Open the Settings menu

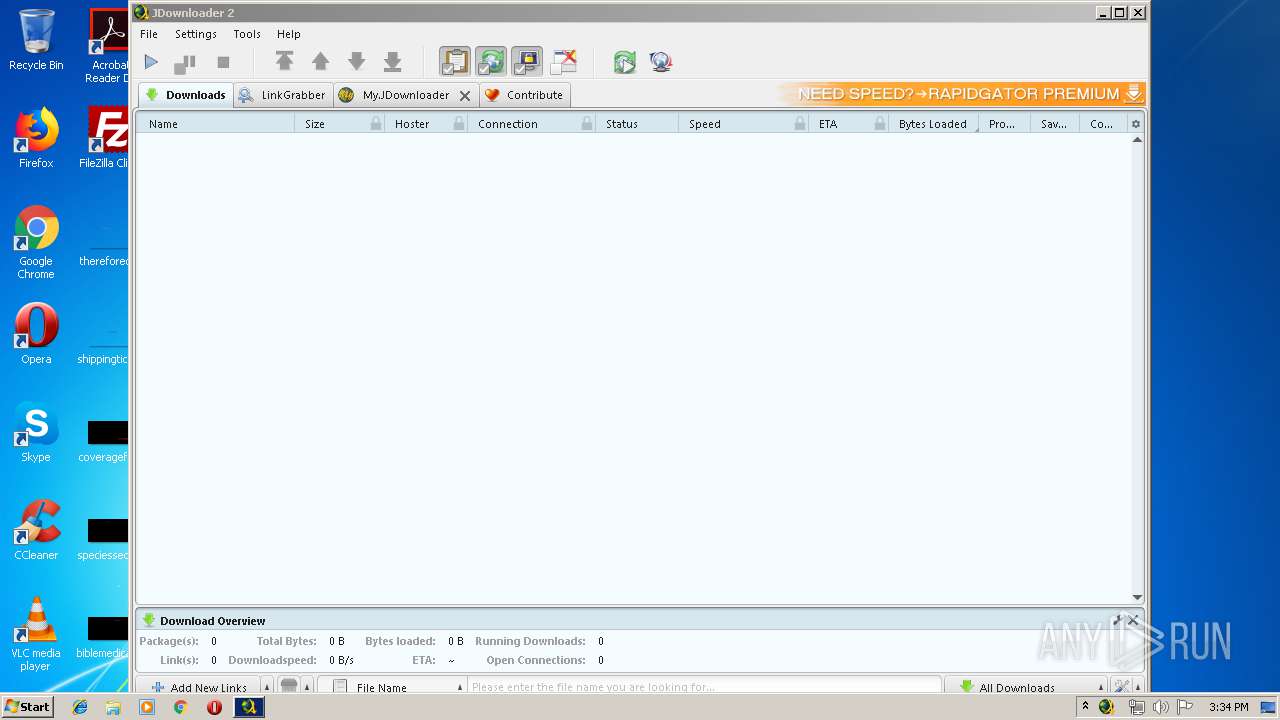coord(196,34)
